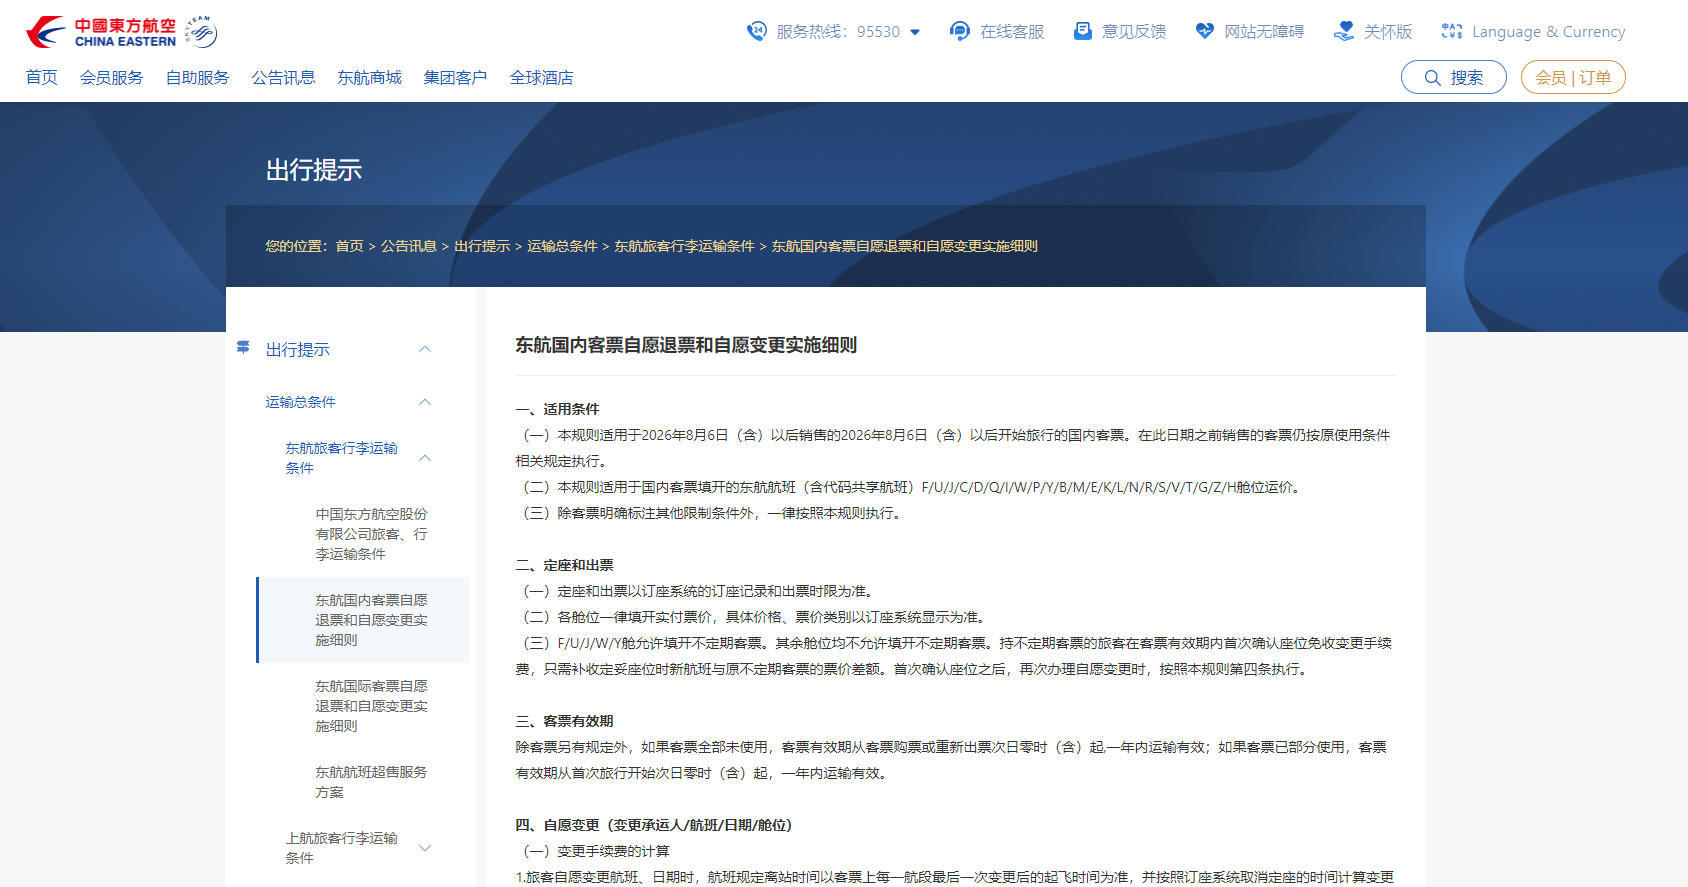Open the 自助服务 navigation menu

[198, 77]
